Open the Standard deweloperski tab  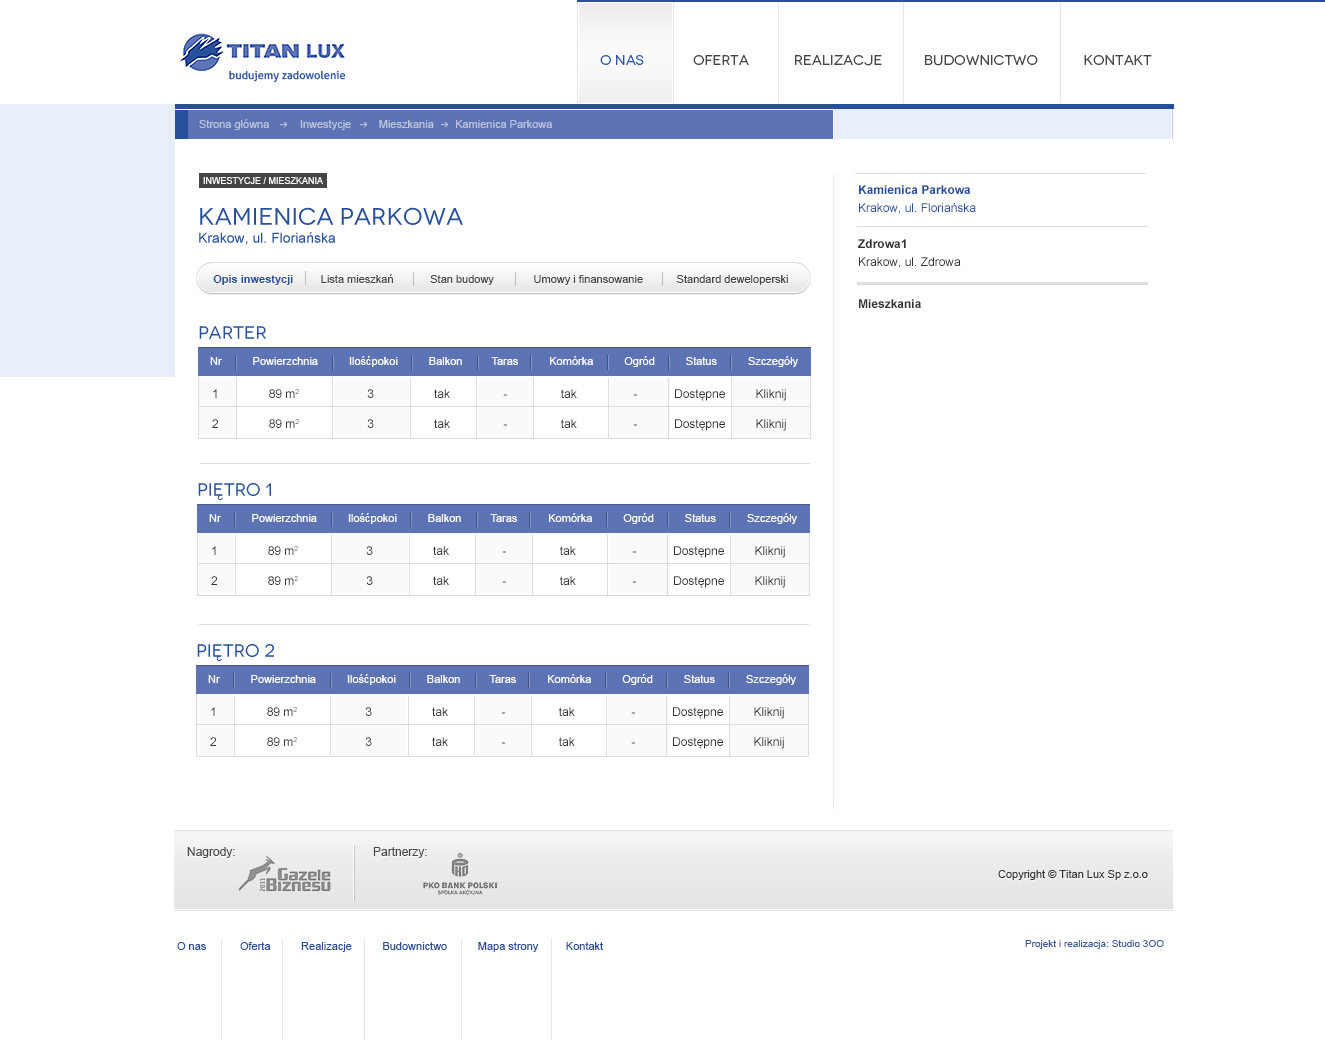click(x=735, y=279)
